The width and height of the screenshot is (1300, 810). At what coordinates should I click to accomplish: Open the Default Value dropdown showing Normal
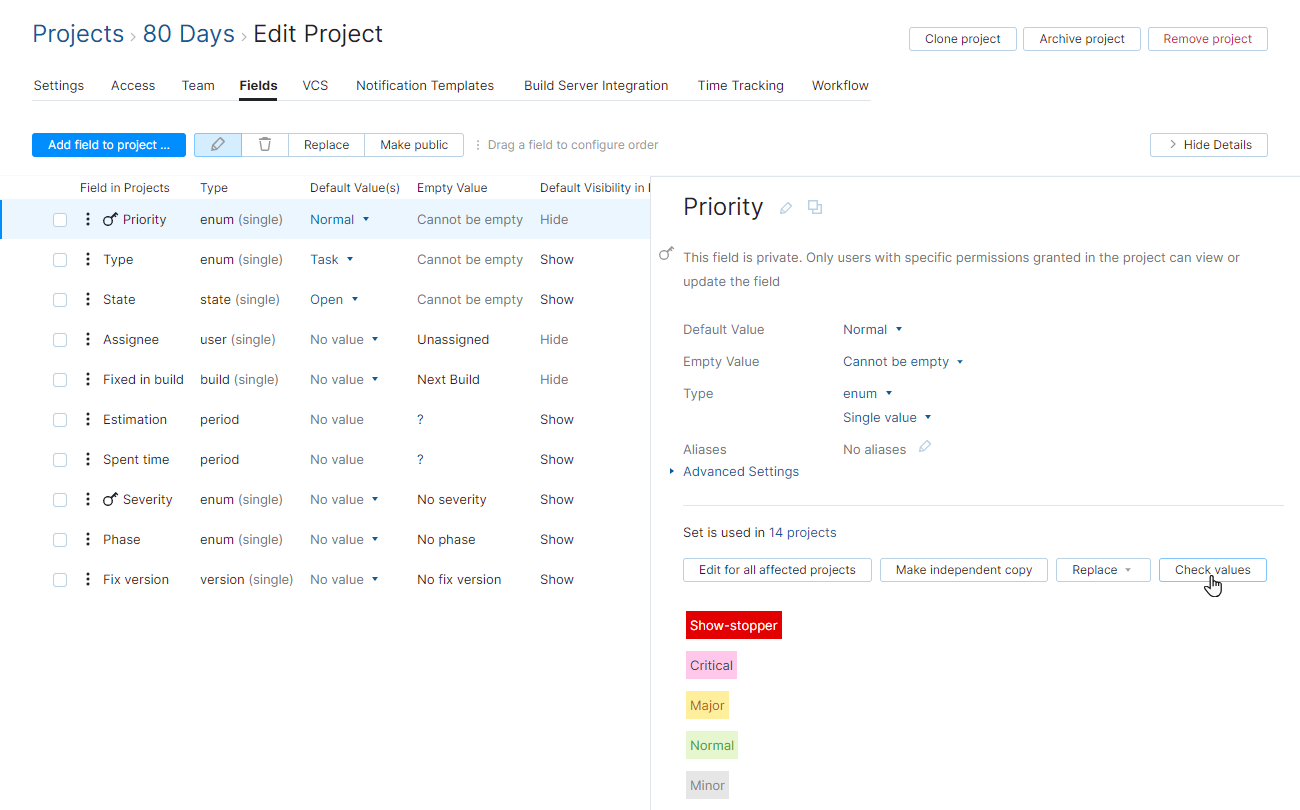coord(872,329)
